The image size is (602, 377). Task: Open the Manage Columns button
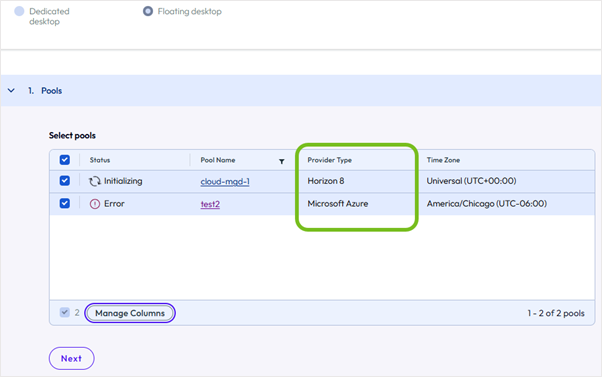(x=130, y=313)
